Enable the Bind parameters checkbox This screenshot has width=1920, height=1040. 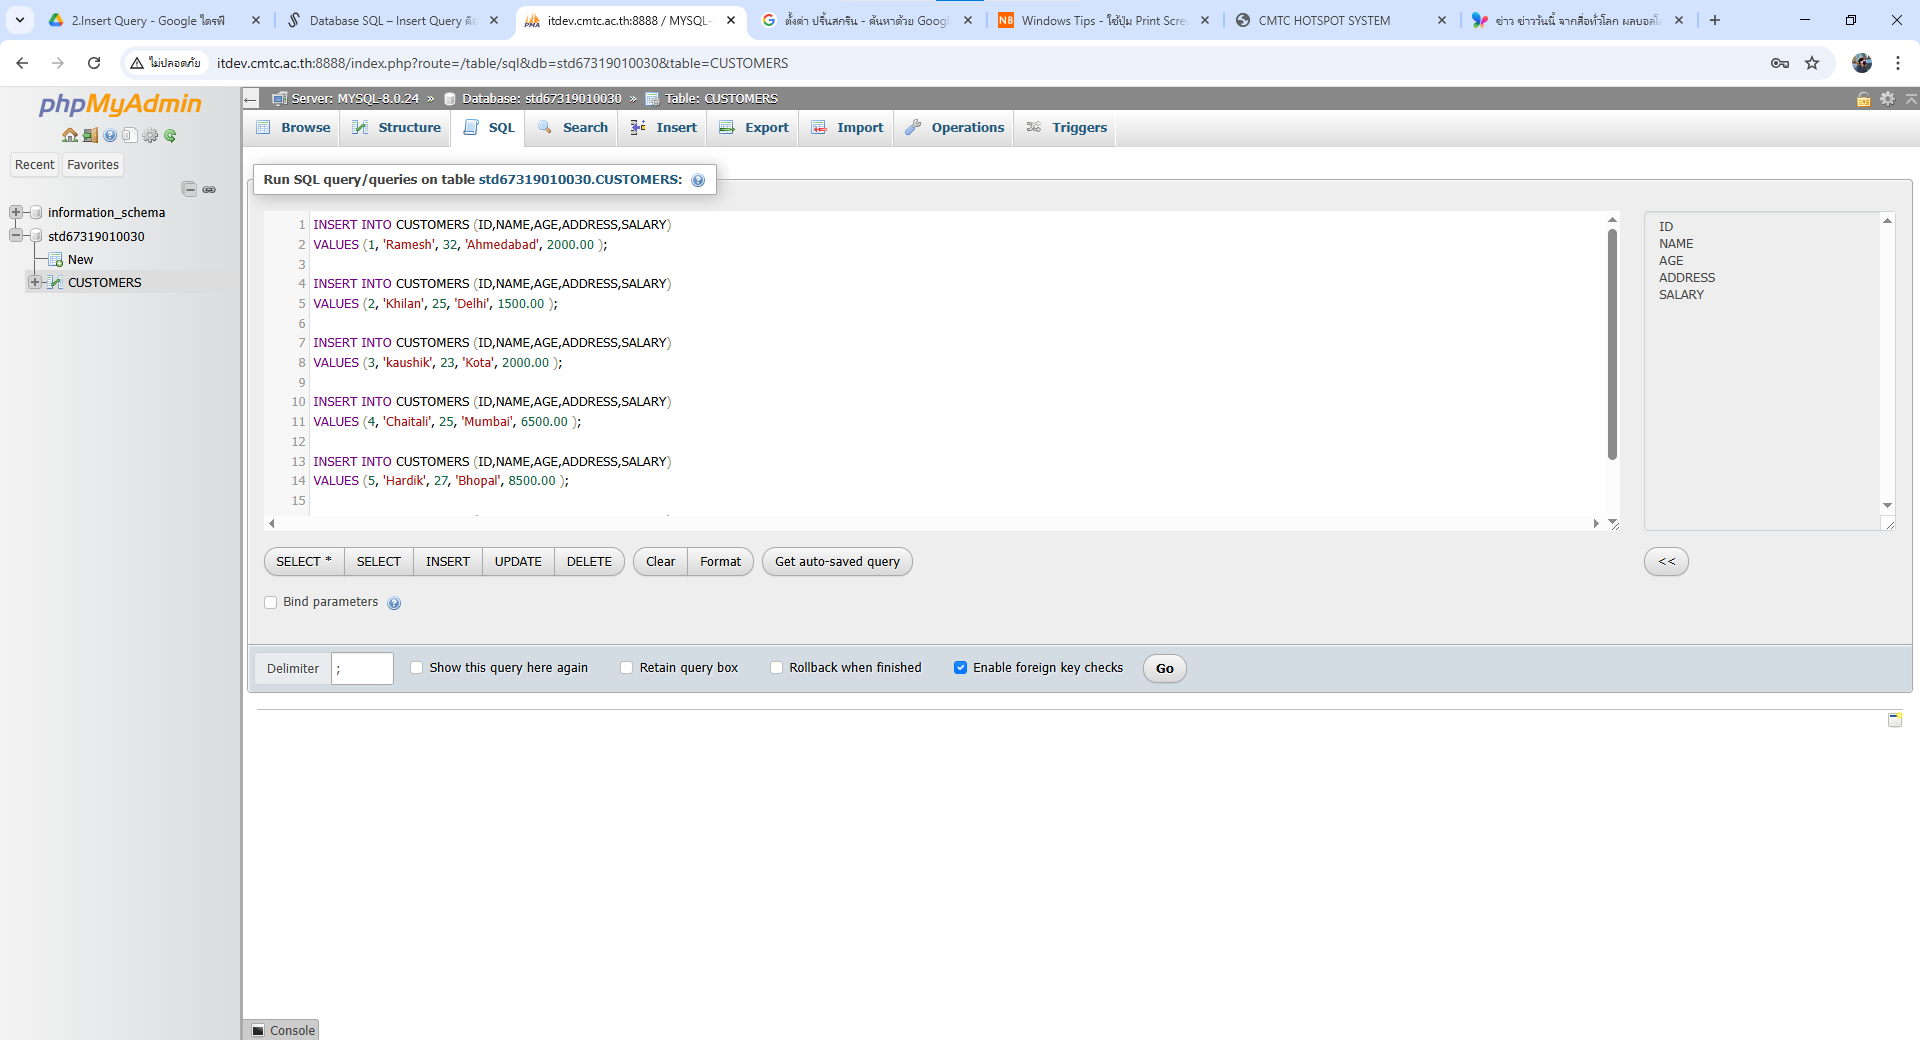tap(271, 602)
